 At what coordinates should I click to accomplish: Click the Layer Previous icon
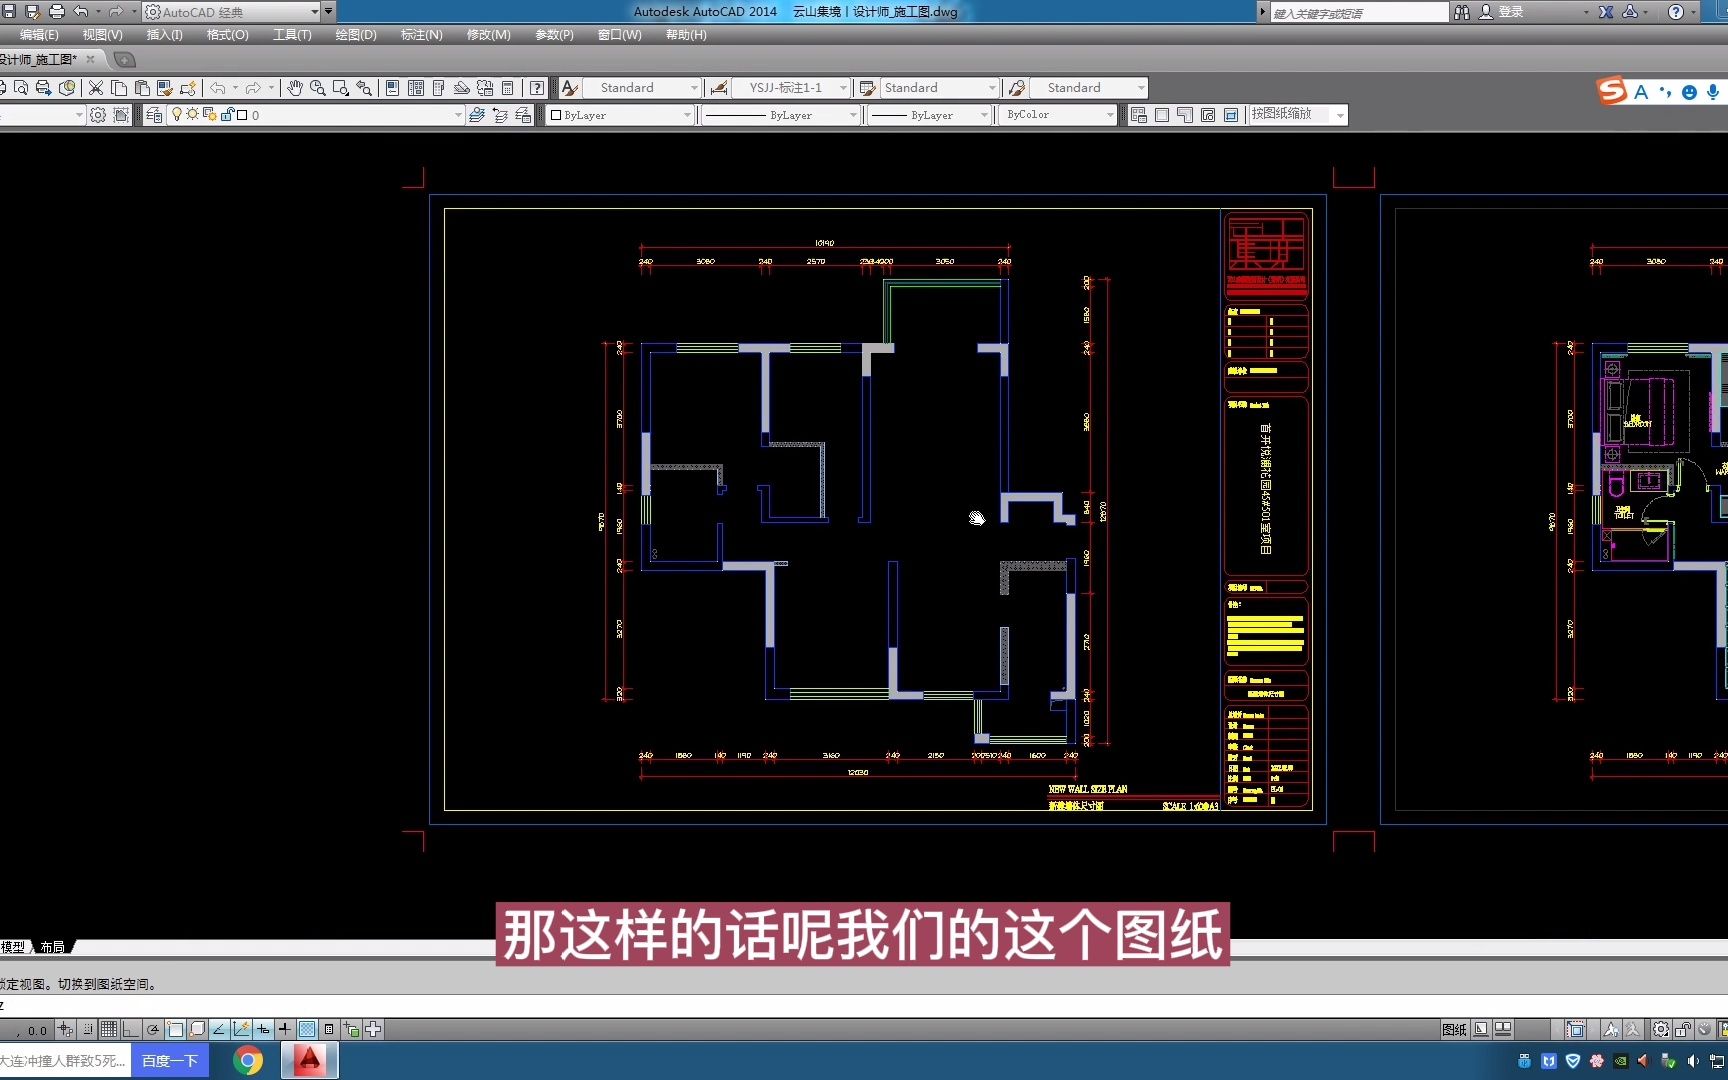(500, 115)
